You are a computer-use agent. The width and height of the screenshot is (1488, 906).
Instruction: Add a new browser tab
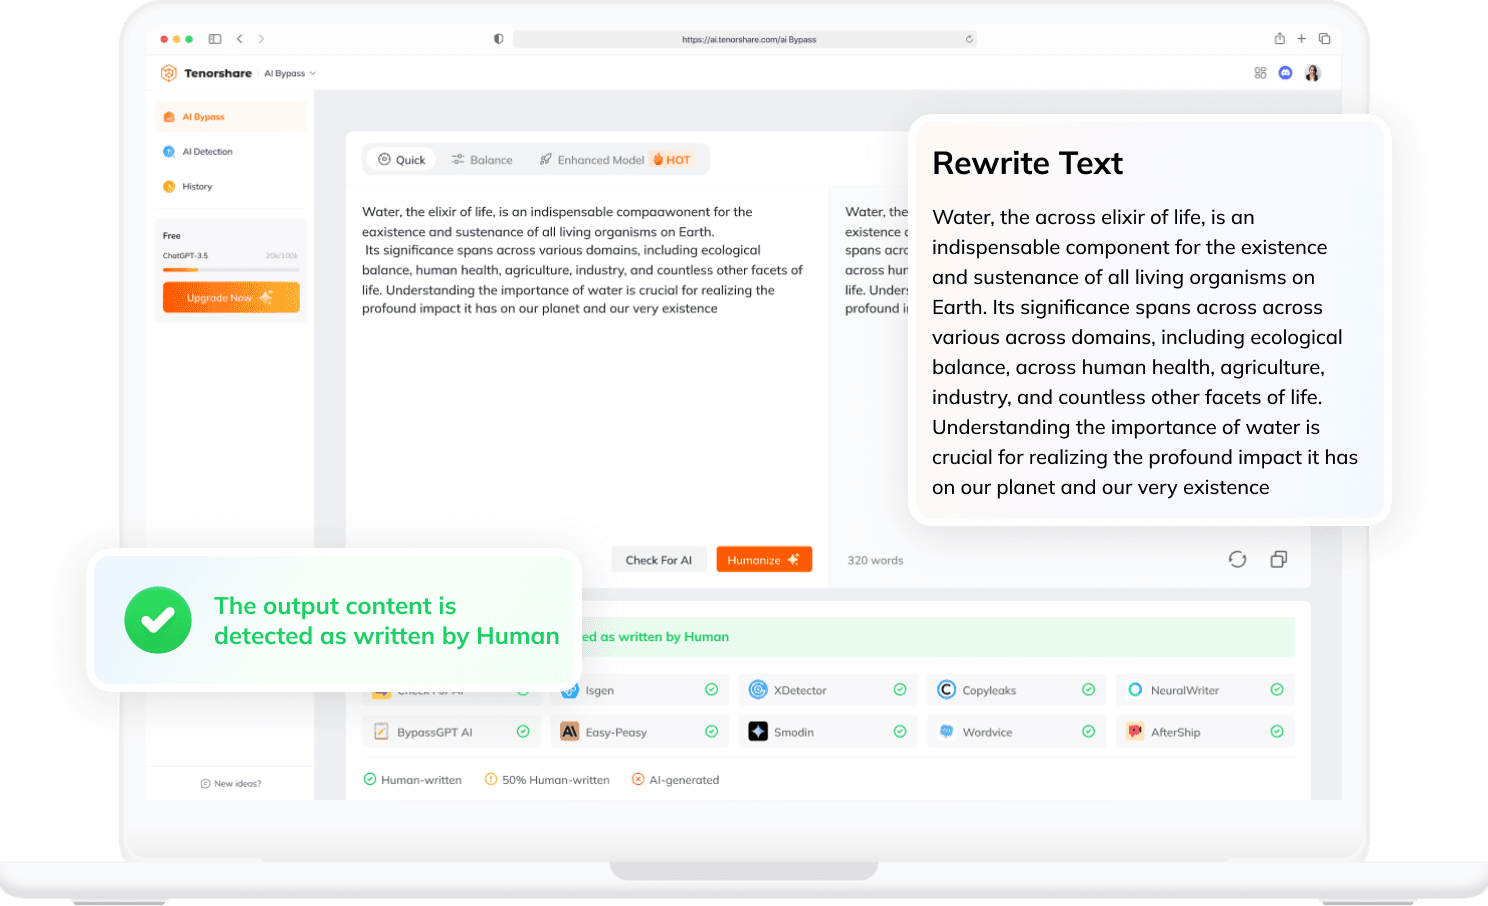click(1301, 38)
